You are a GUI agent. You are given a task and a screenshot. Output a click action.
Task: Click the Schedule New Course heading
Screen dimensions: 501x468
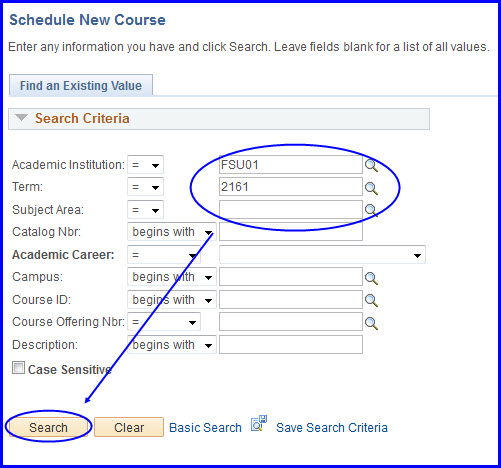(x=87, y=20)
